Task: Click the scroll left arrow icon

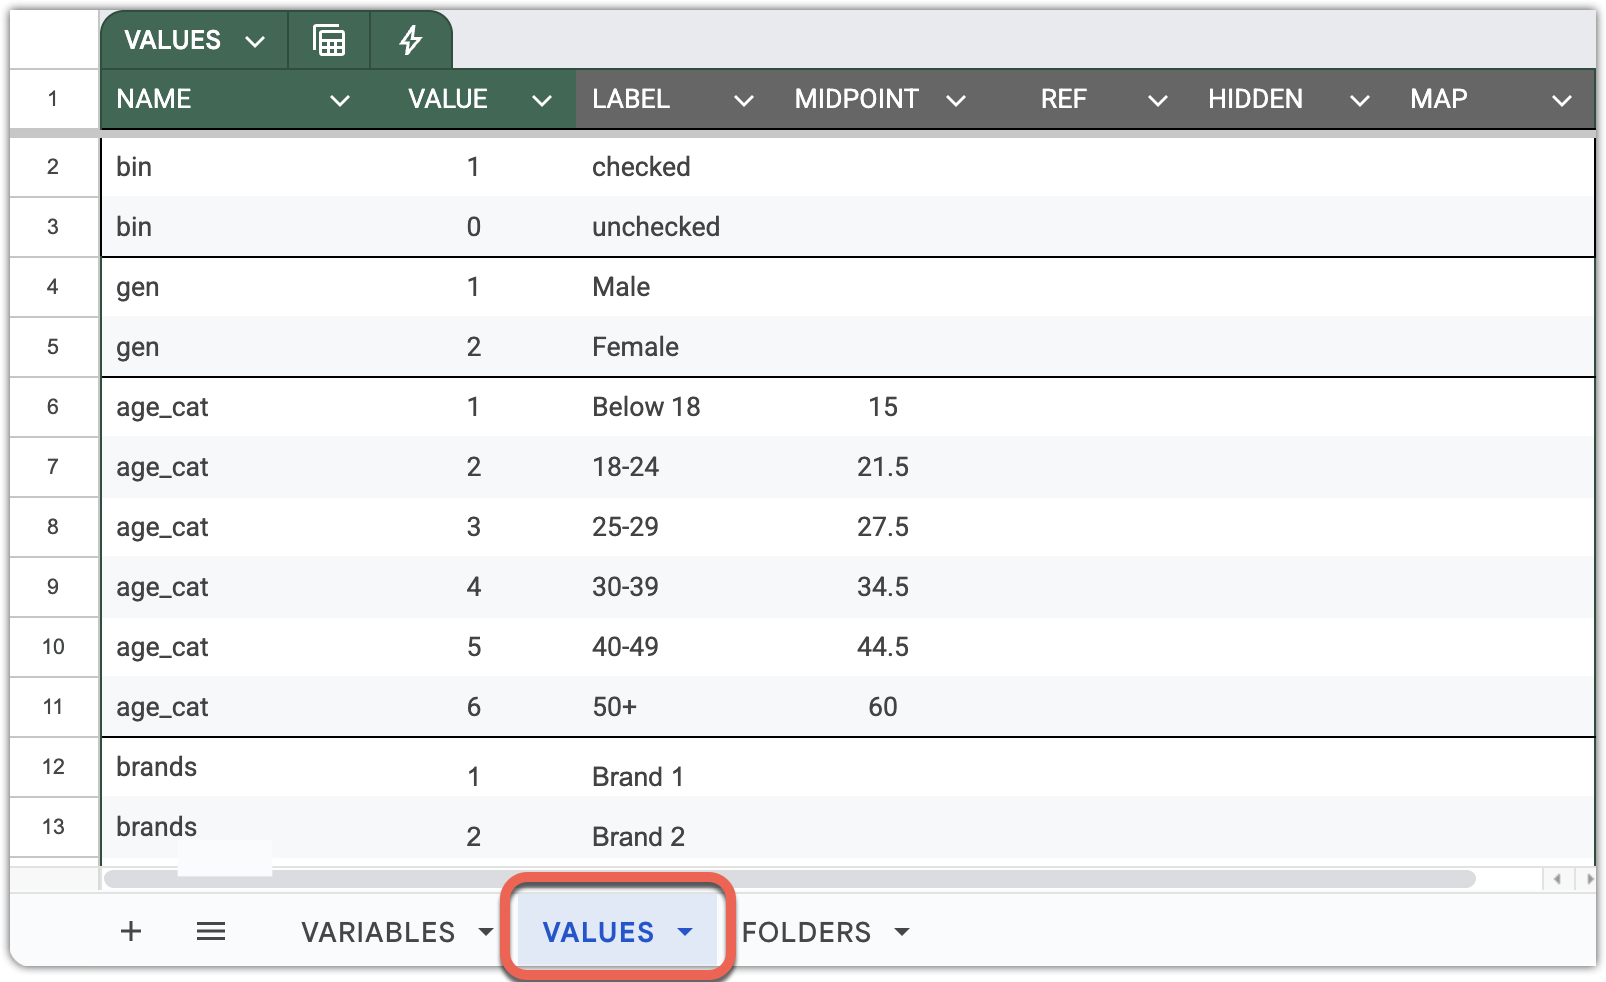Action: click(x=1557, y=879)
